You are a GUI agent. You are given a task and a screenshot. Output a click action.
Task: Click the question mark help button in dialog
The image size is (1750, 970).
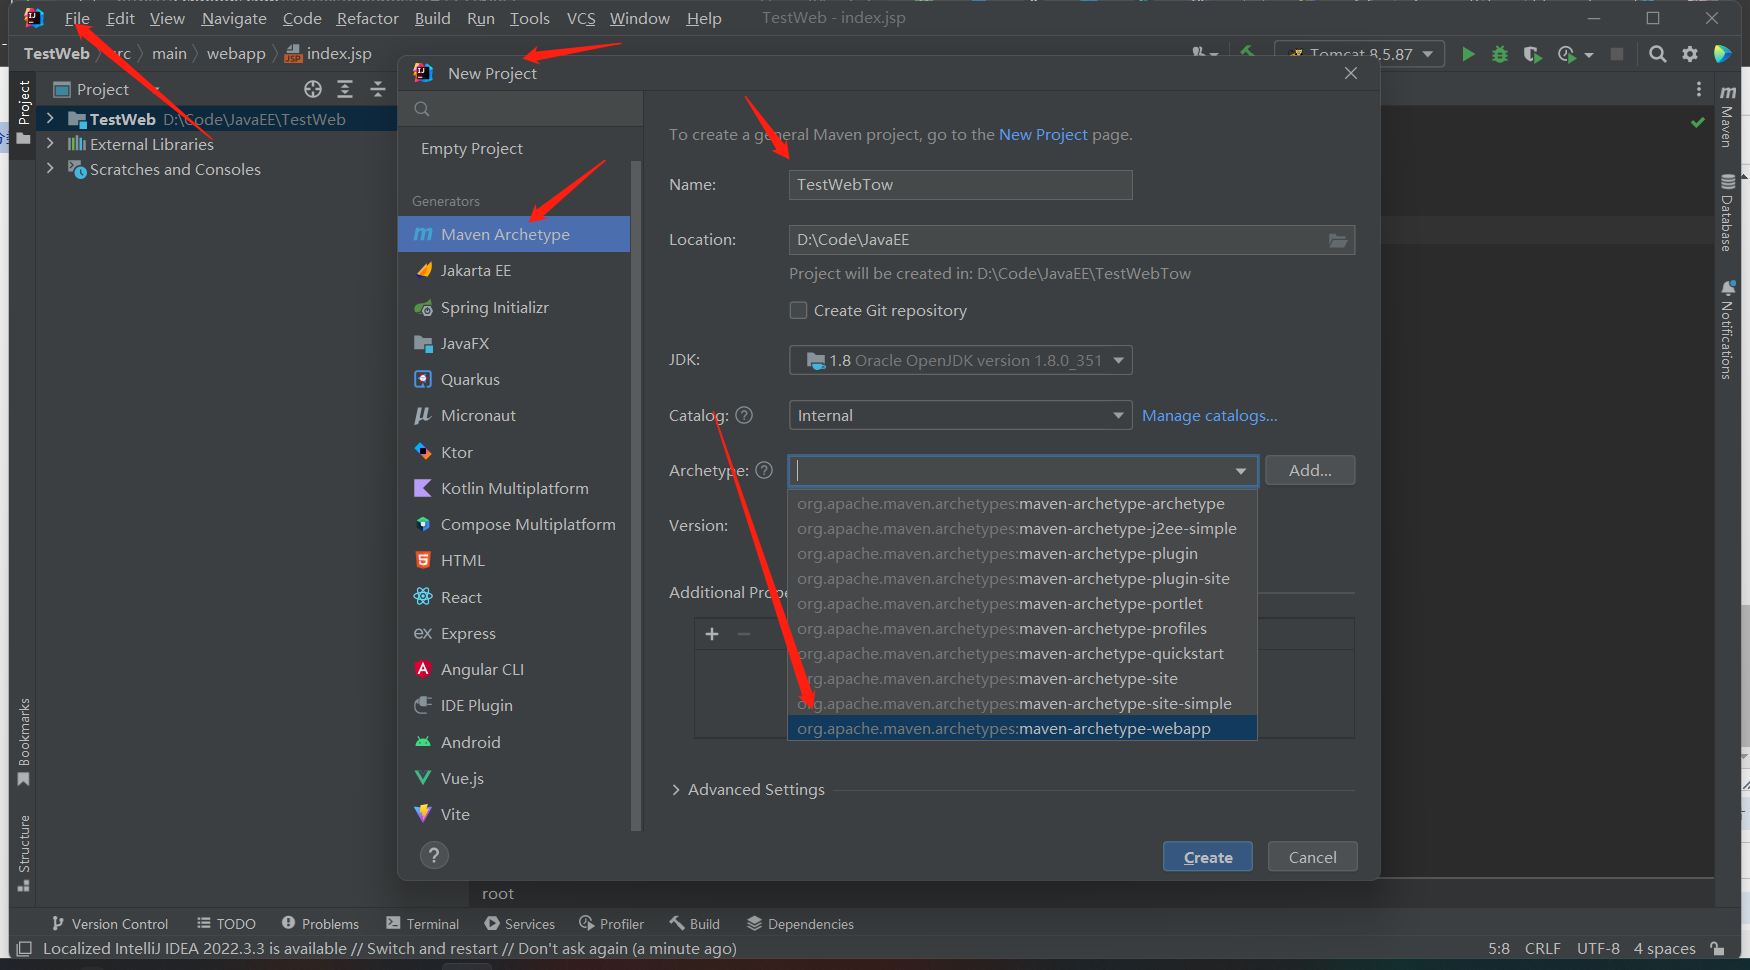(434, 855)
